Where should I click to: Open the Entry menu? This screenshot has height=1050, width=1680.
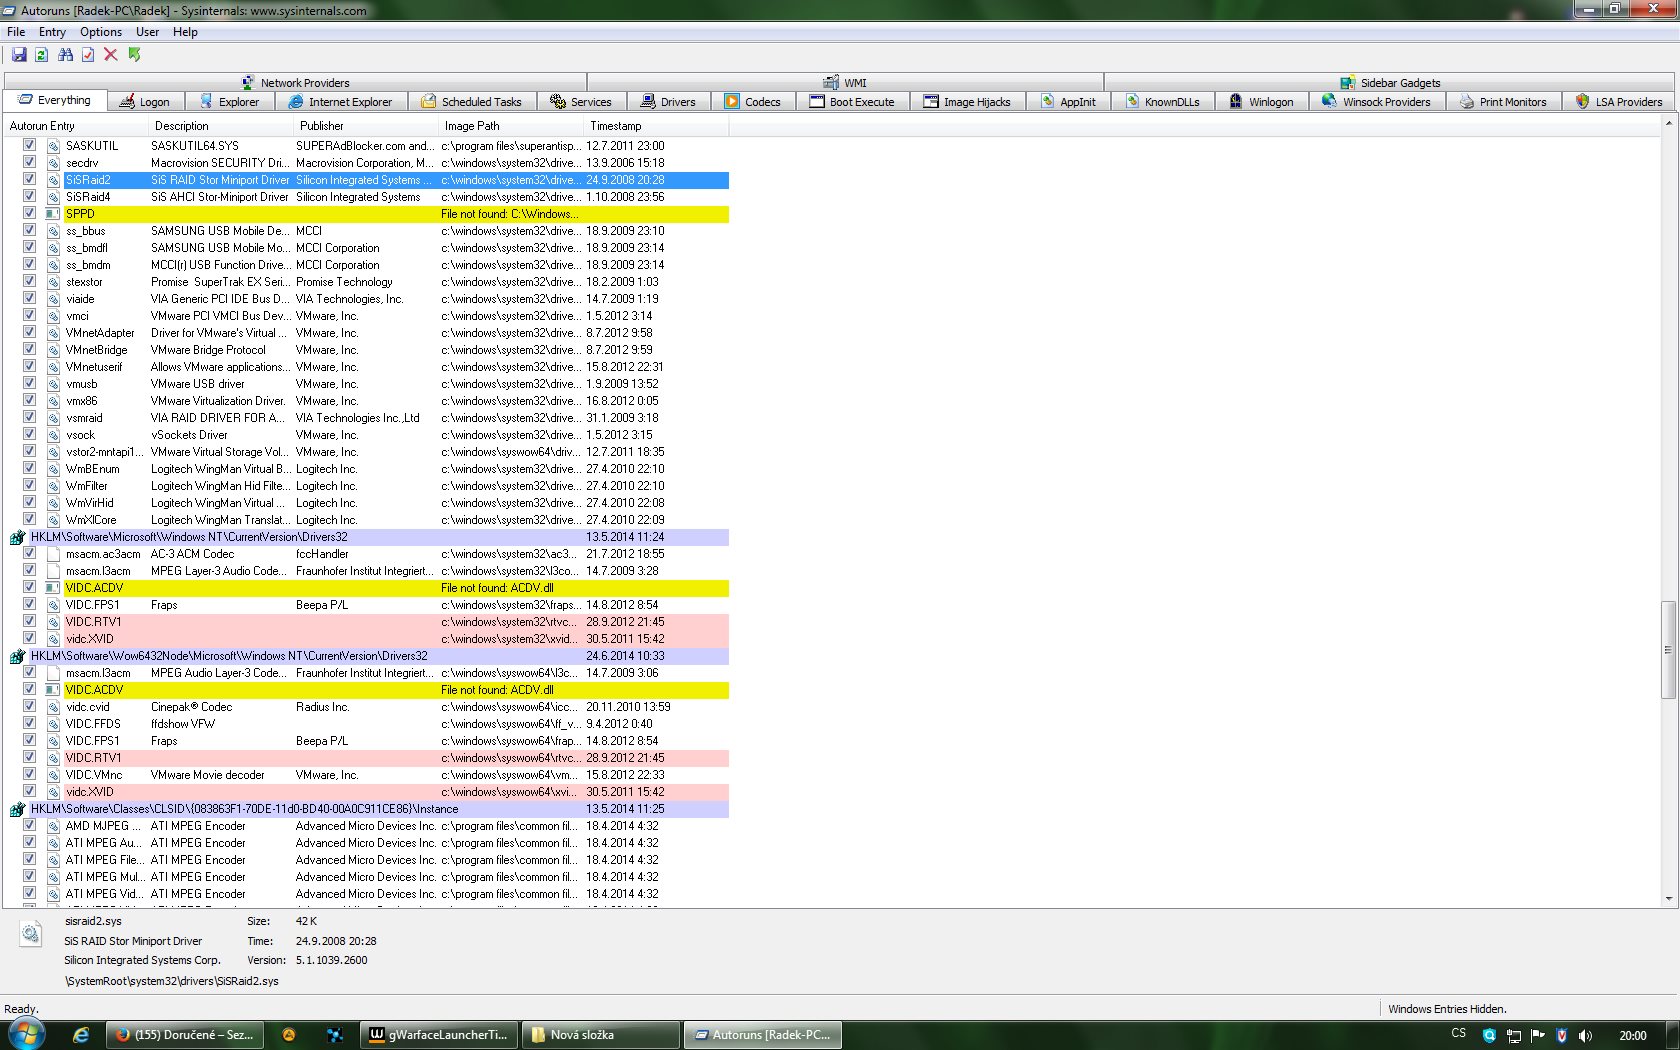point(52,32)
